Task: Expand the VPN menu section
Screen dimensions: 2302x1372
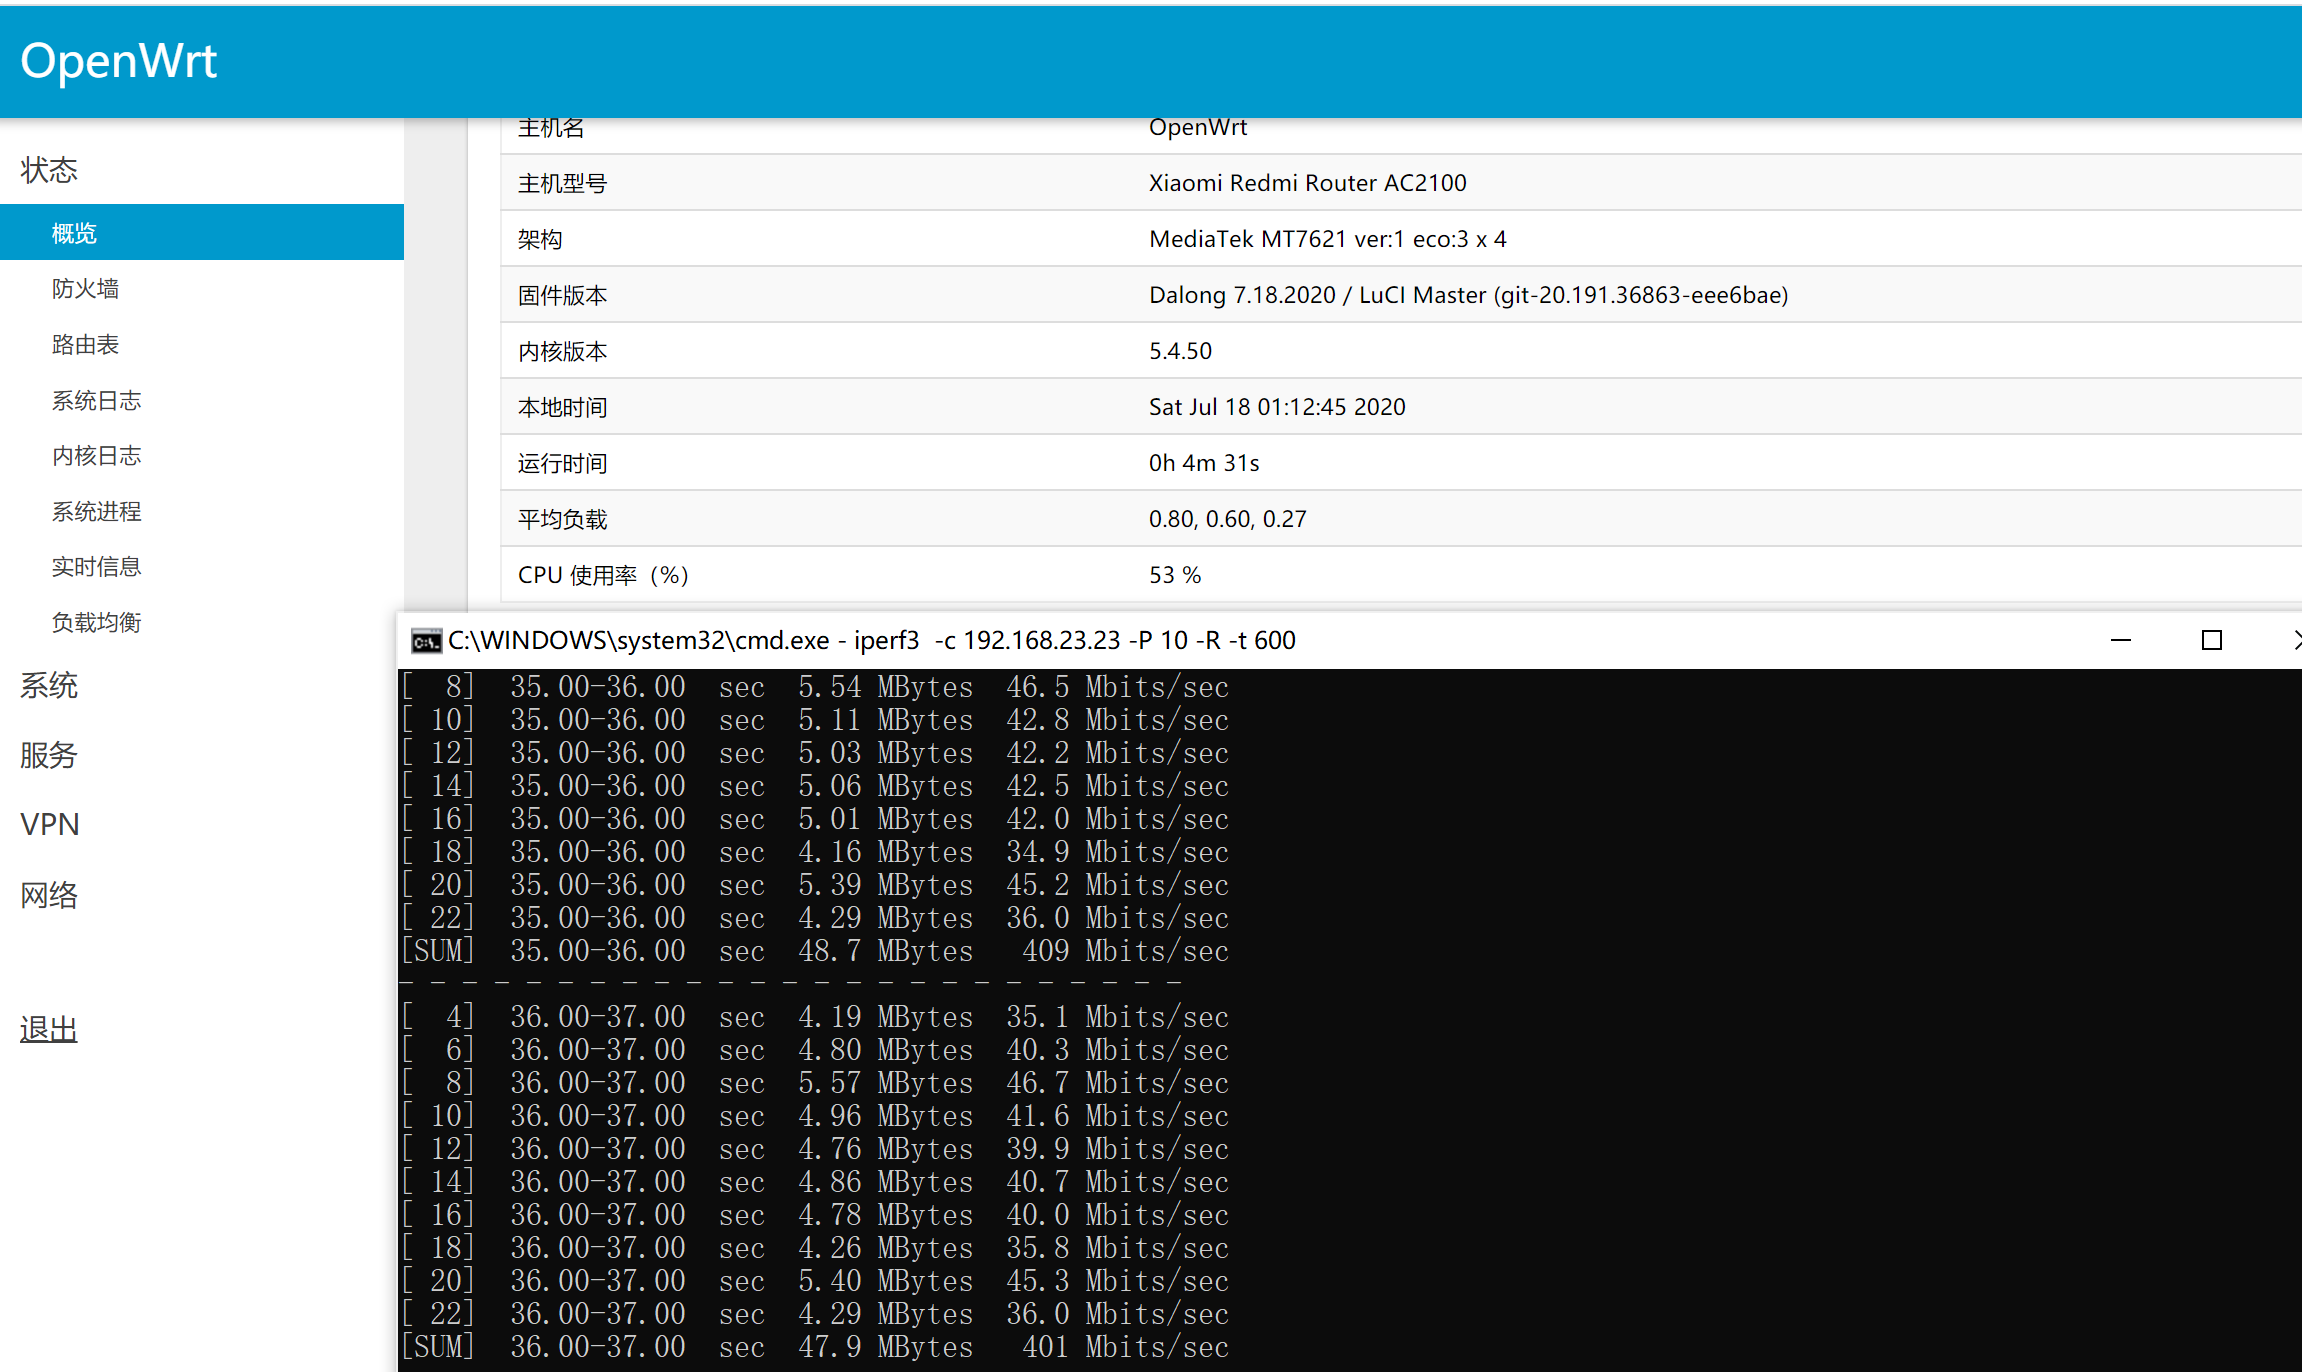Action: 50,825
